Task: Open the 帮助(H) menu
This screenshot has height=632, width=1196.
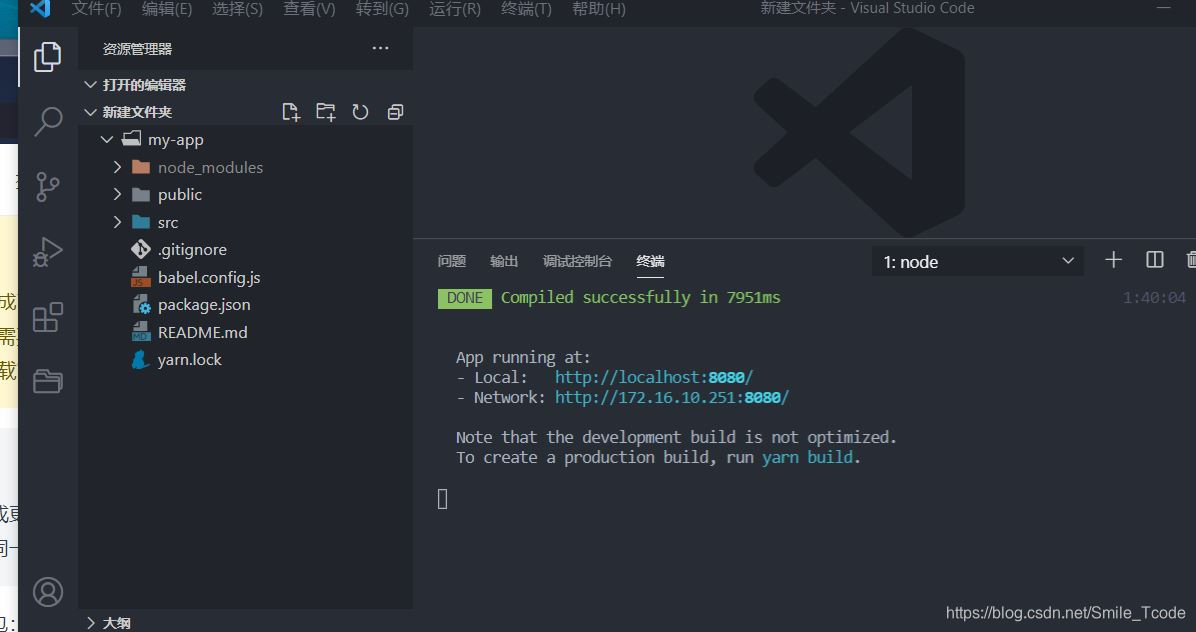Action: tap(599, 9)
